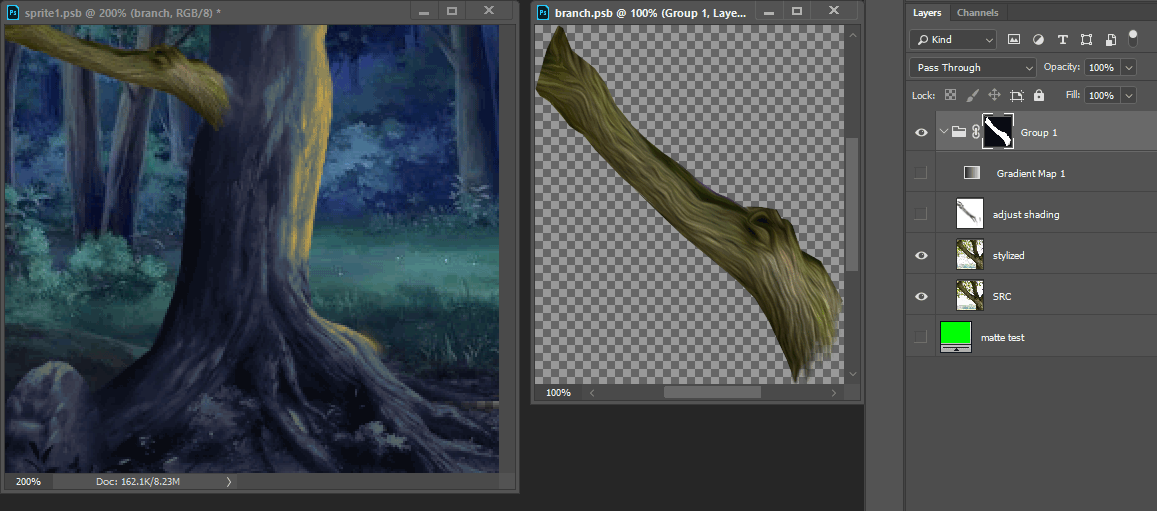Filter layers by adjustment layer type
This screenshot has height=511, width=1157.
tap(1038, 40)
